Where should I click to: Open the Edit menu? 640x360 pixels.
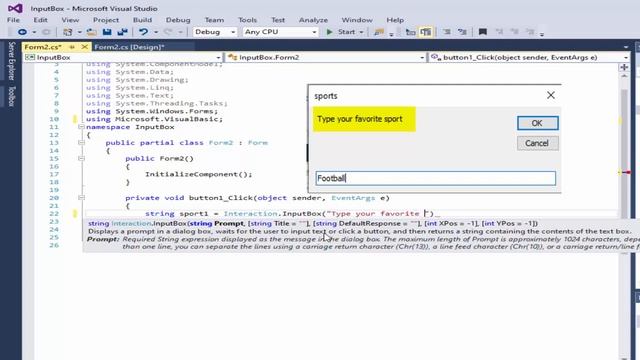40,20
